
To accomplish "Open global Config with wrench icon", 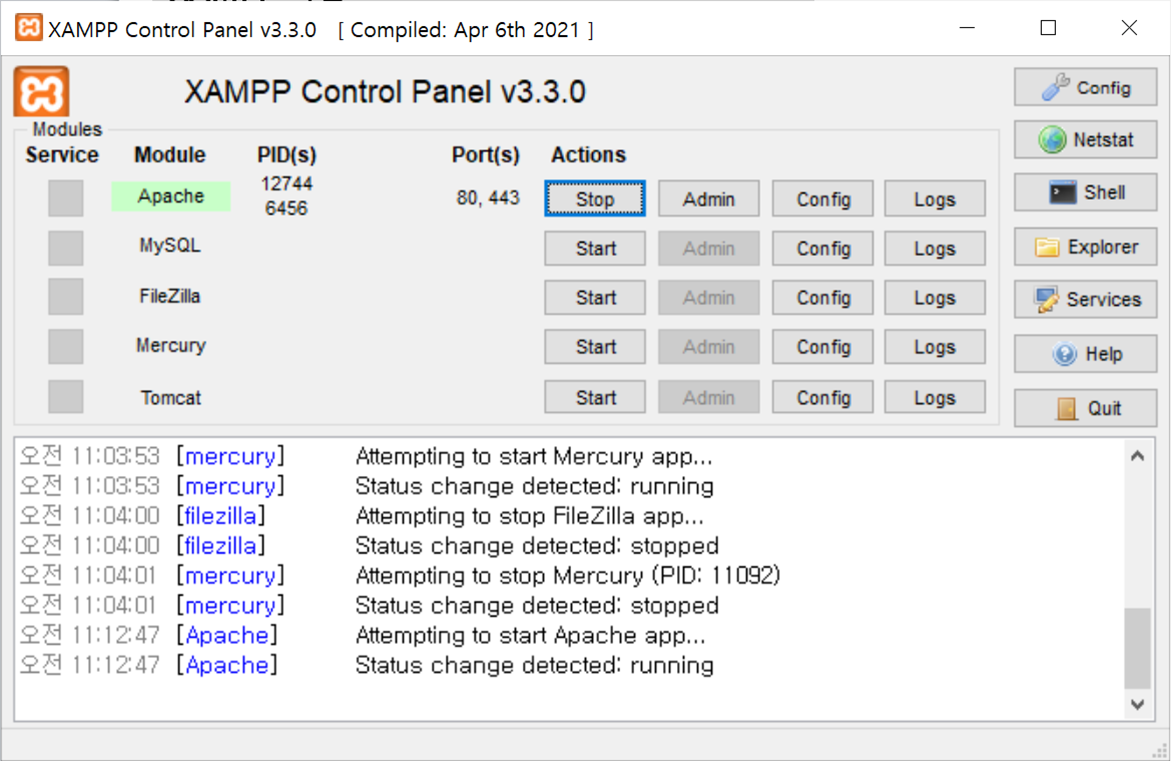I will tap(1085, 87).
